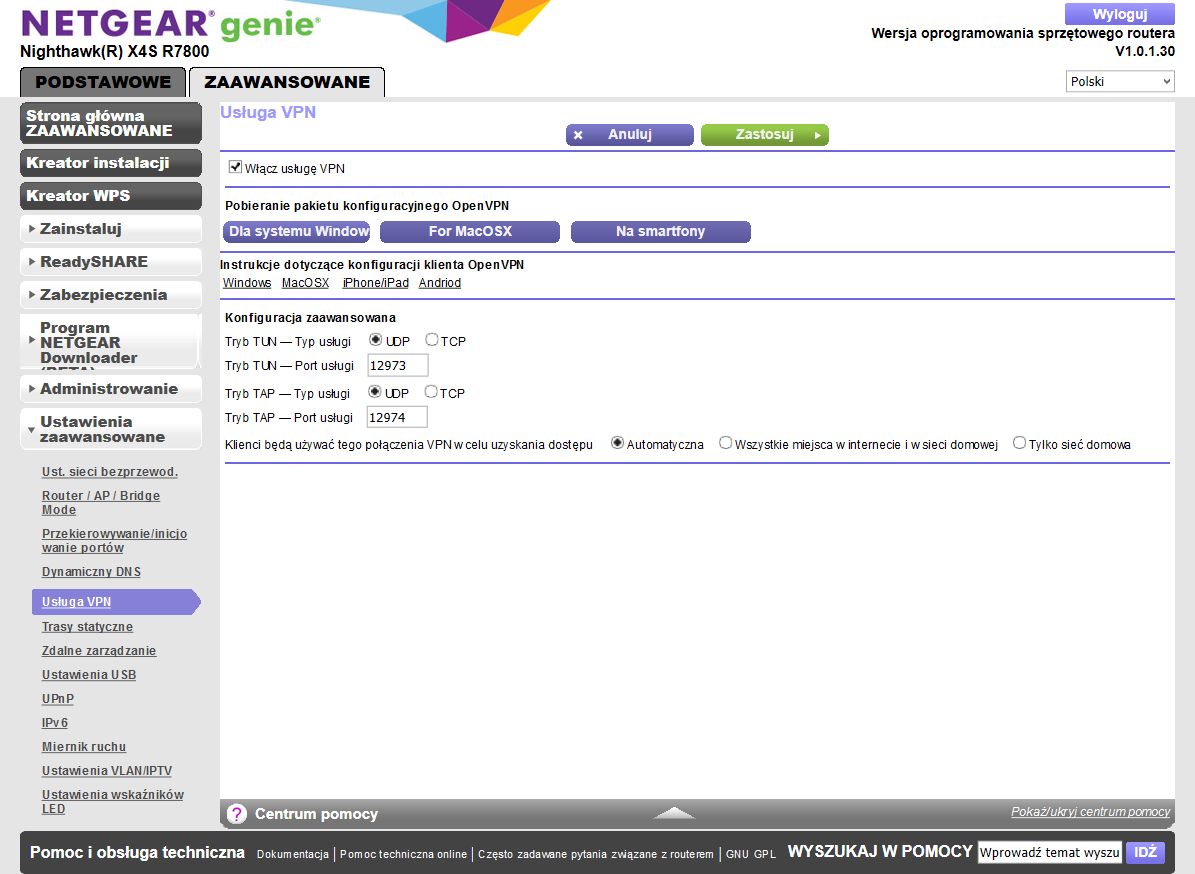
Task: Open Andriod OpenVPN client instructions
Action: point(440,283)
